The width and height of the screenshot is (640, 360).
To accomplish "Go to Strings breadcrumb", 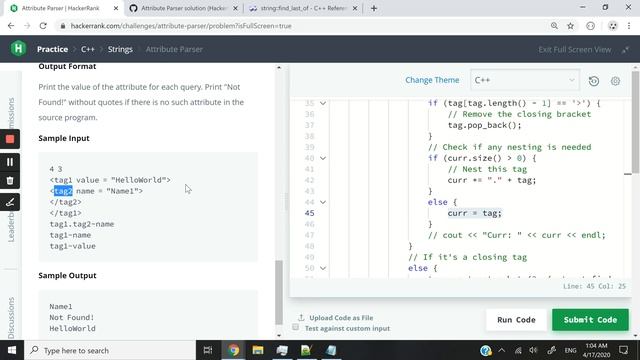I will [120, 49].
